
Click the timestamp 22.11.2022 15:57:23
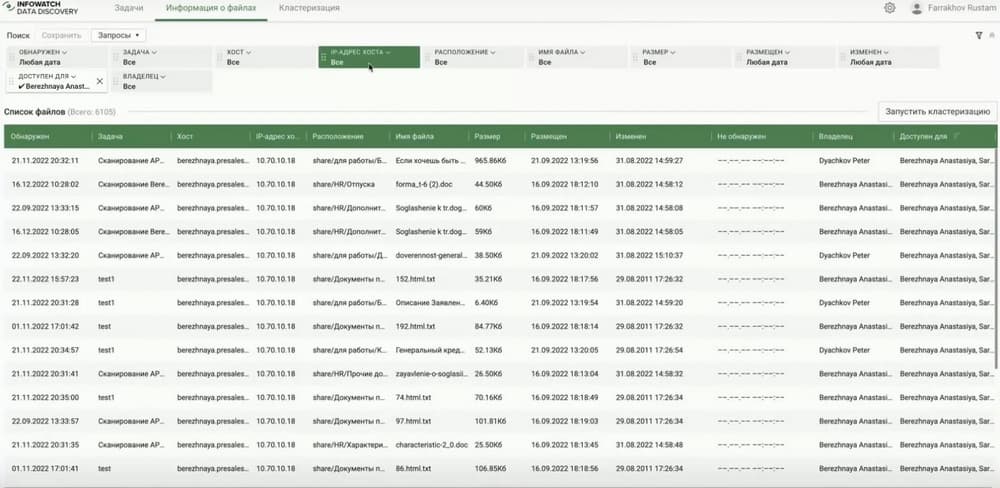[x=45, y=279]
